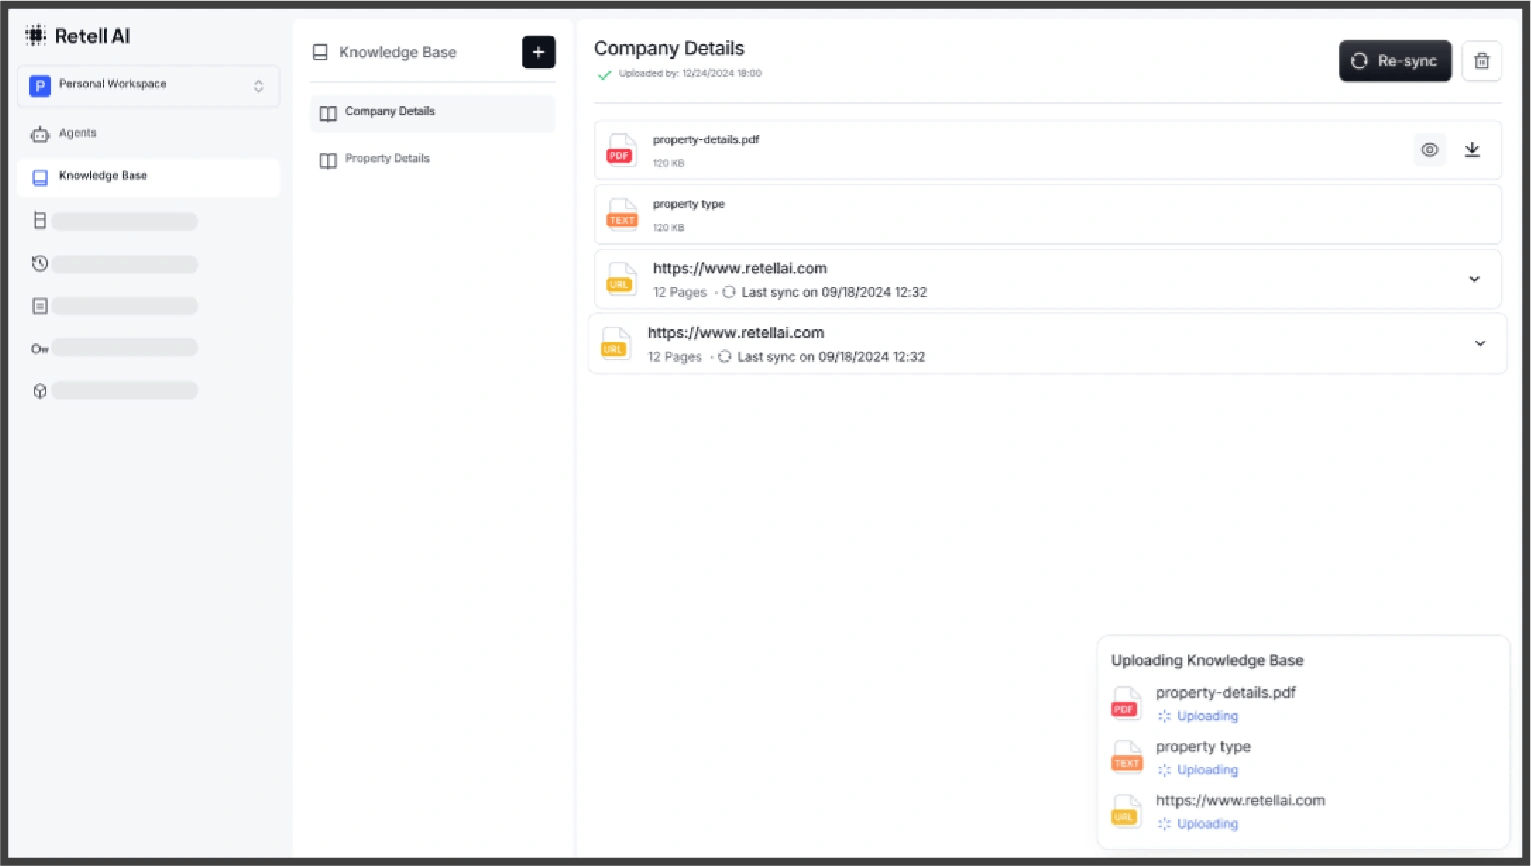Click the Uploading link for property-details.pdf
Screen dimensions: 1531x866
(x=1206, y=715)
